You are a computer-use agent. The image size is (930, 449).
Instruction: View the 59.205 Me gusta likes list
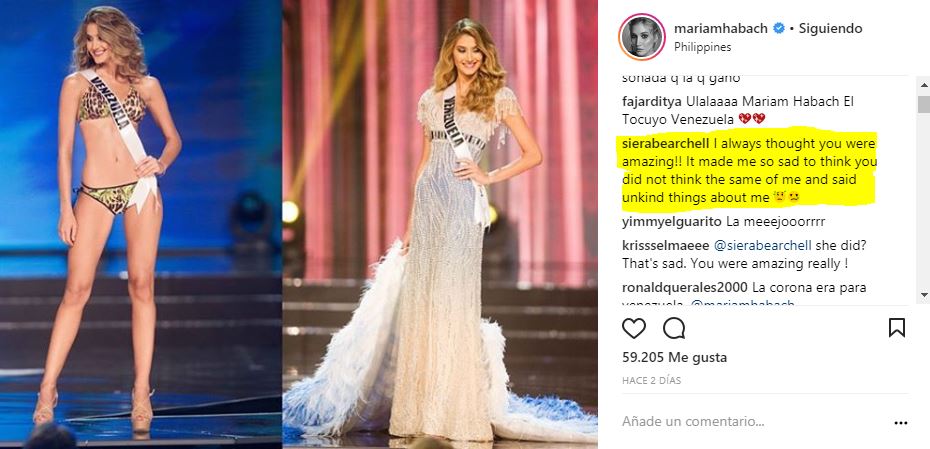click(x=674, y=358)
